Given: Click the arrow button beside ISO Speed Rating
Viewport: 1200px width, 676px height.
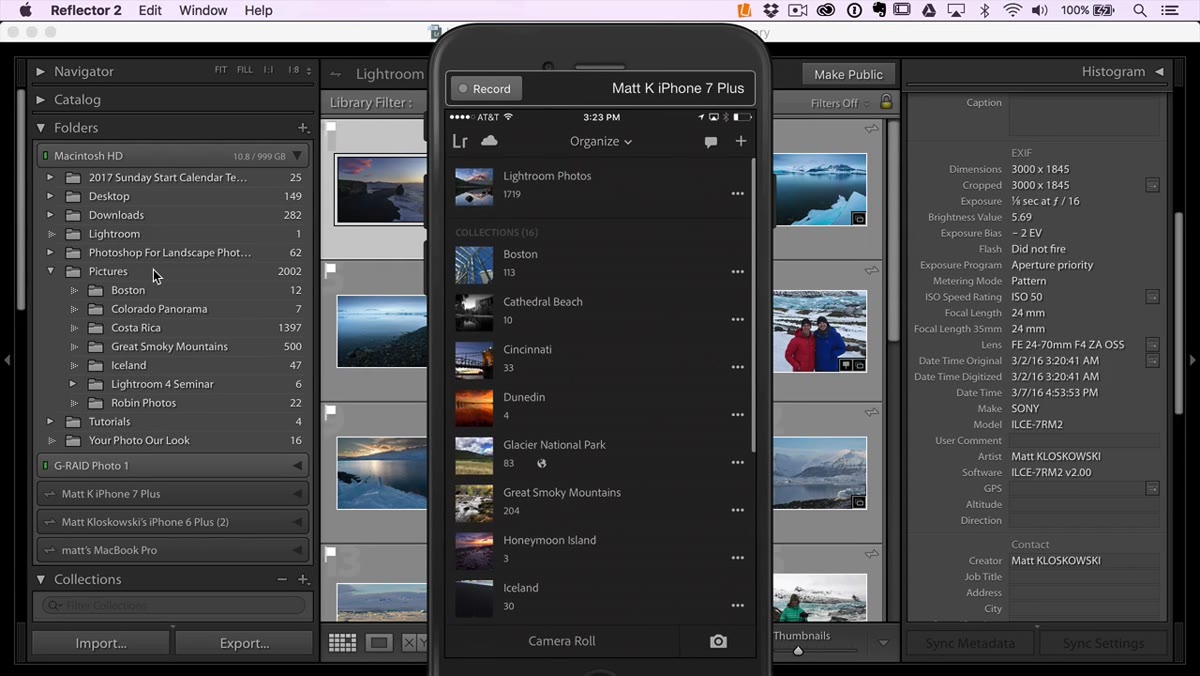Looking at the screenshot, I should click(1152, 297).
